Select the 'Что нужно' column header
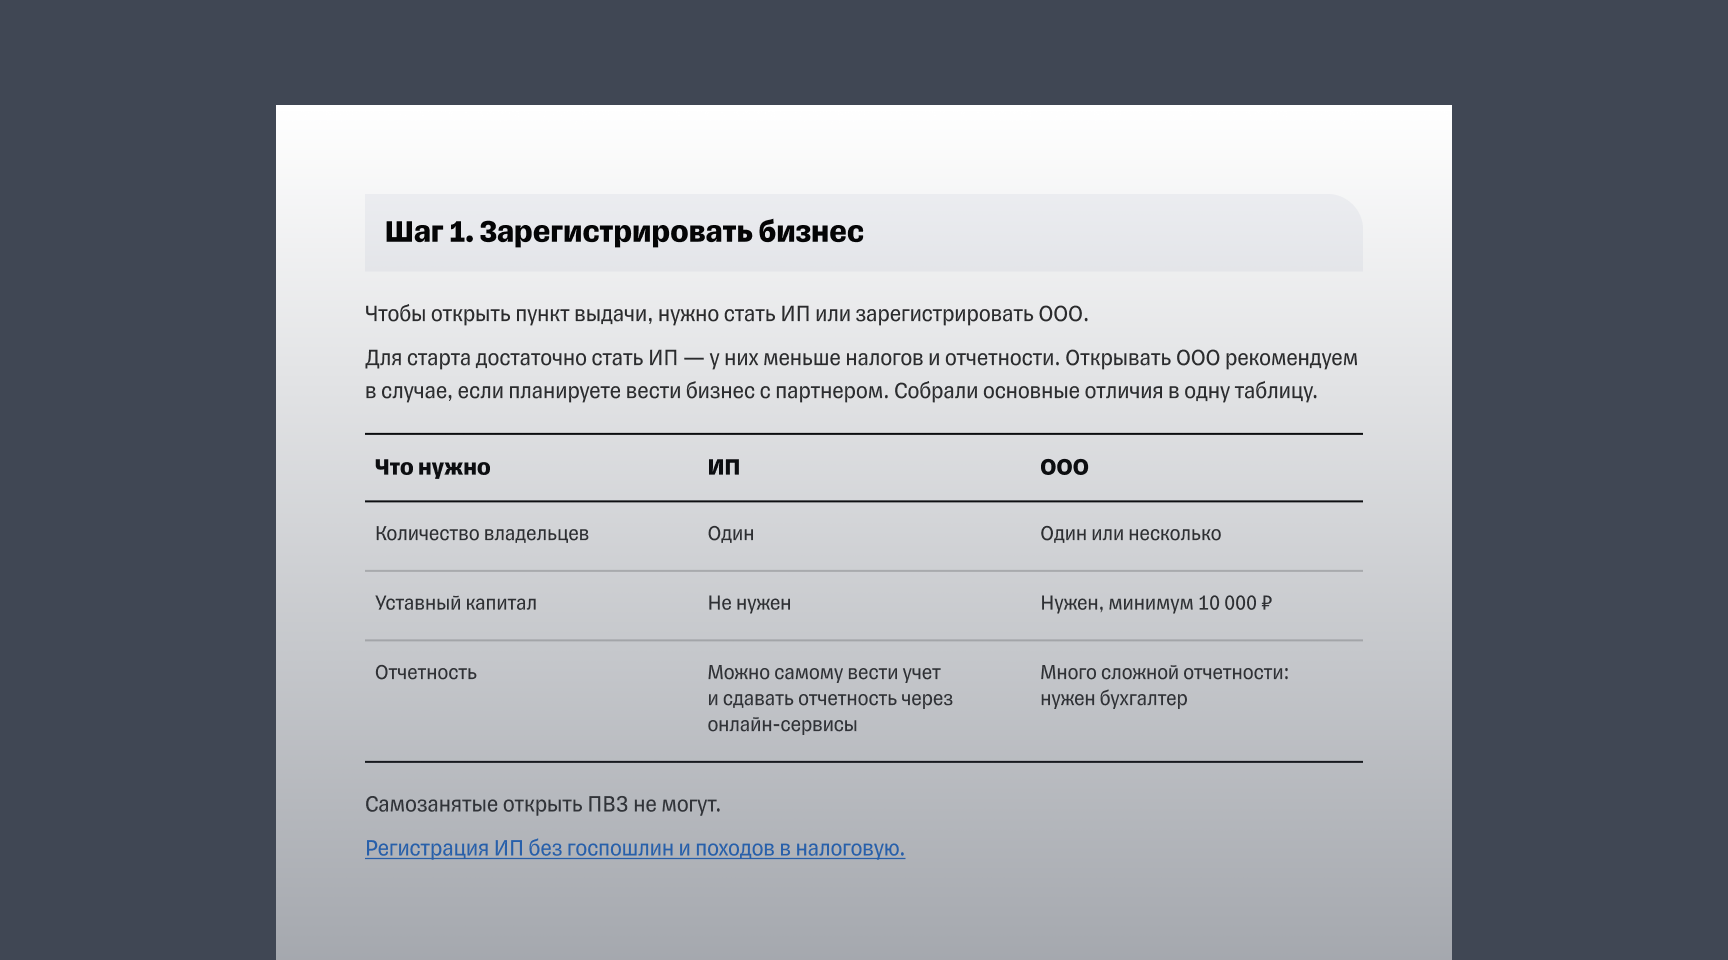This screenshot has height=960, width=1728. tap(433, 467)
